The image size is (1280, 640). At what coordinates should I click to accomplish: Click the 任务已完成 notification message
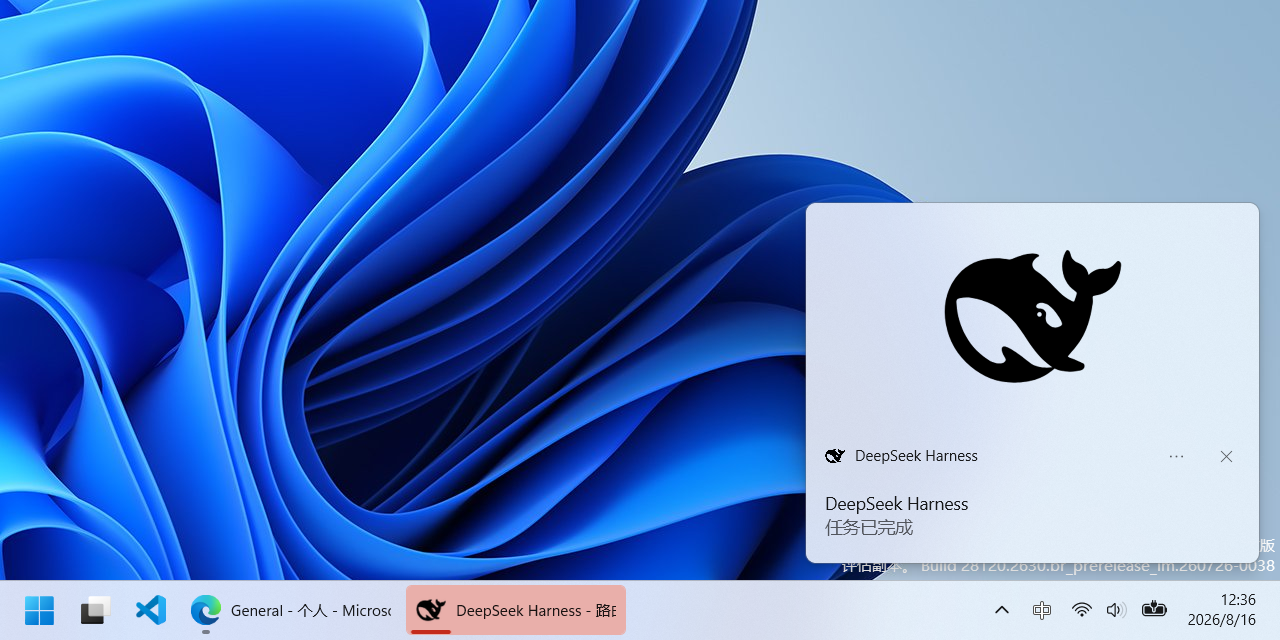869,528
